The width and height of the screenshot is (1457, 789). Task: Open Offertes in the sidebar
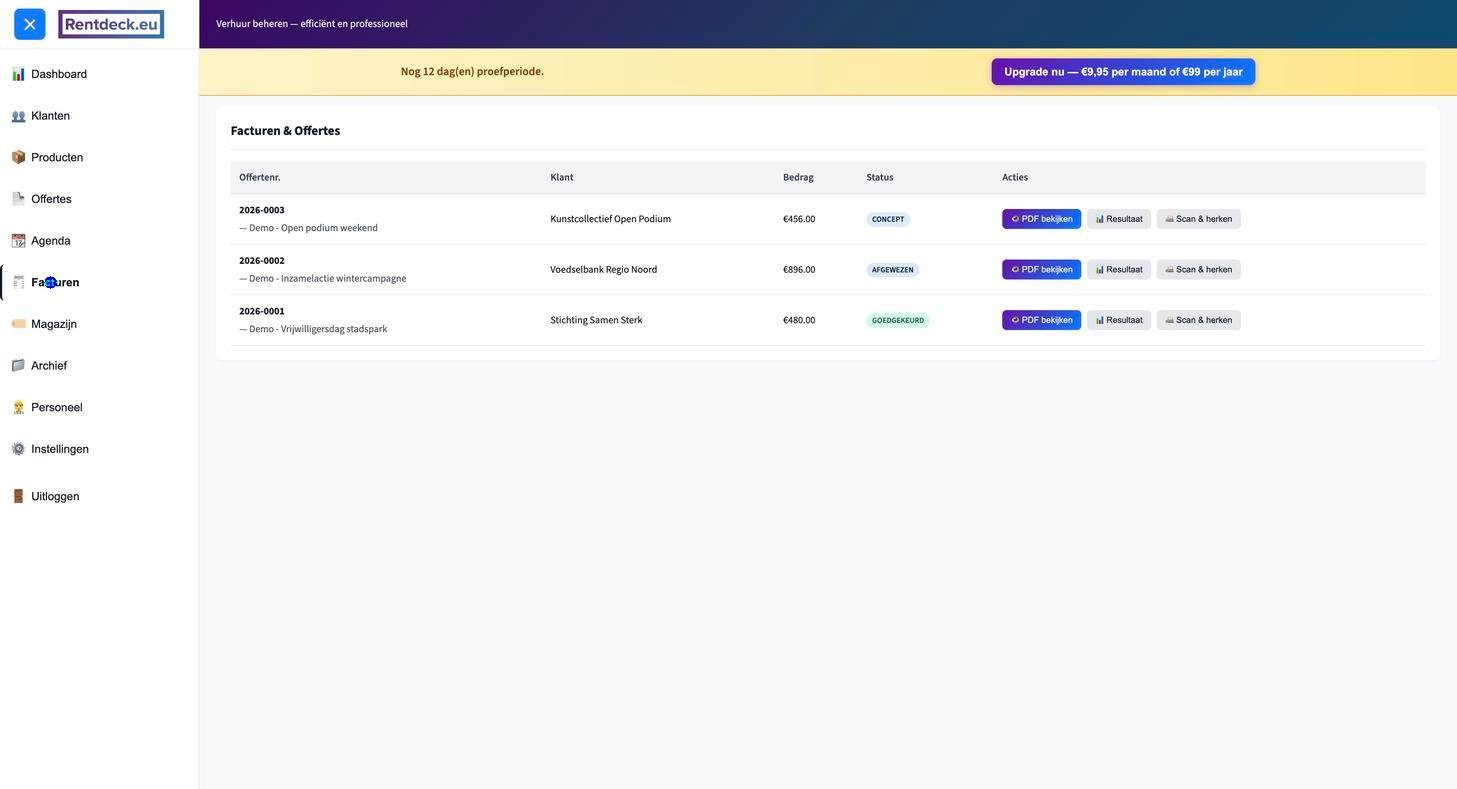pos(51,199)
